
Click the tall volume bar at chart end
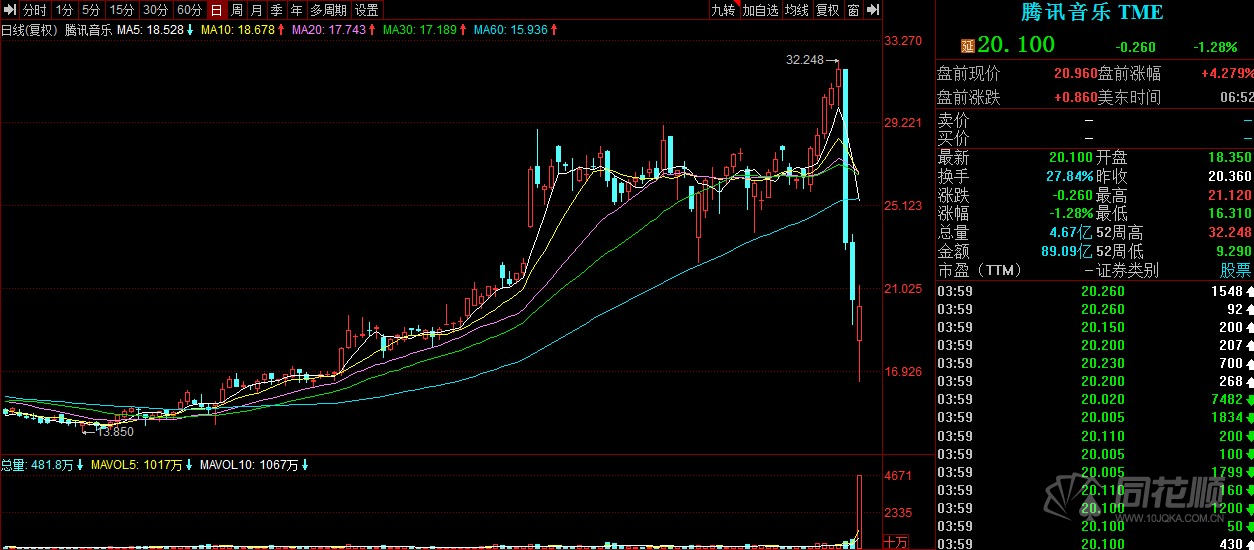860,511
